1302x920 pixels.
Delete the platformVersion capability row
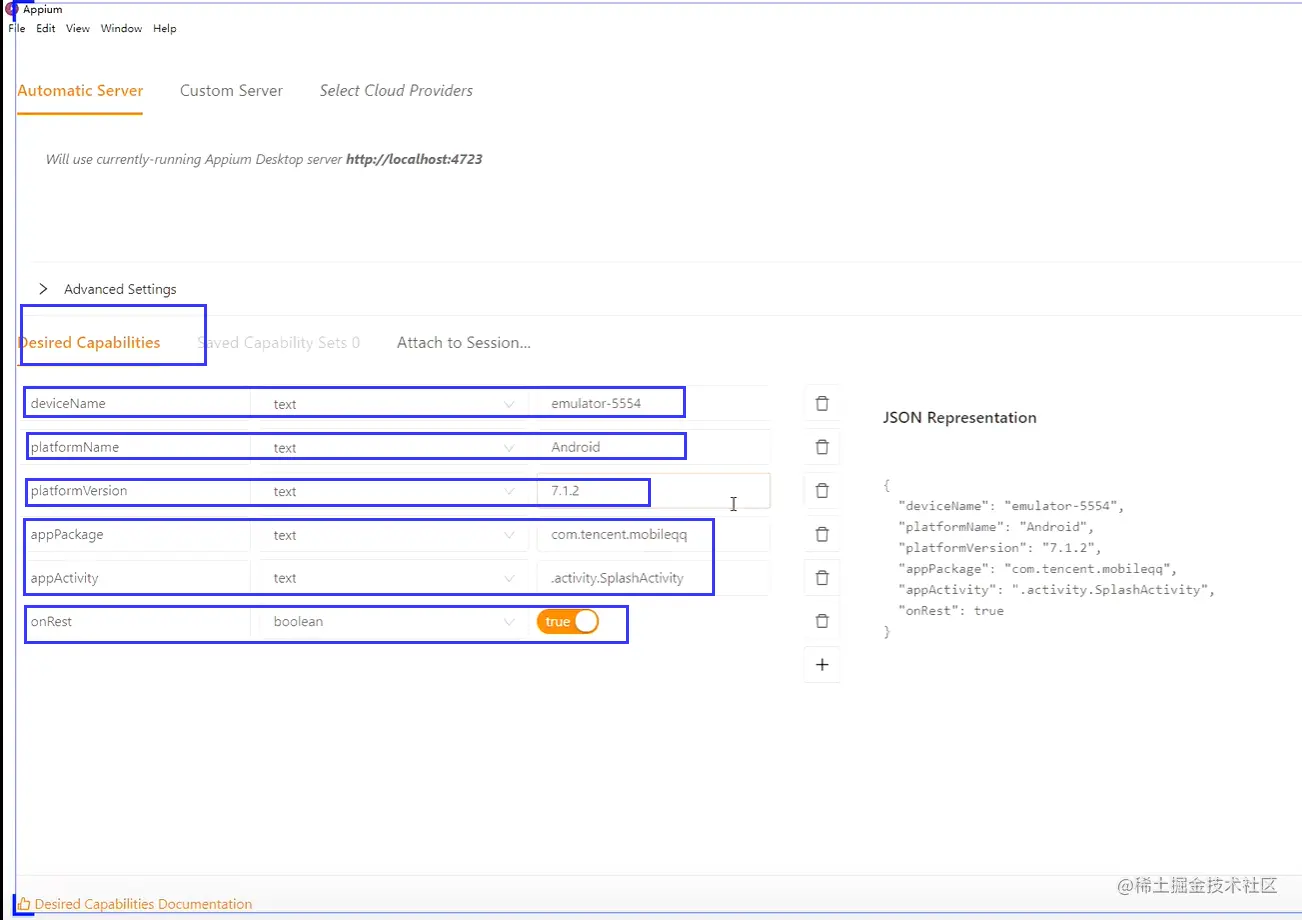tap(822, 491)
